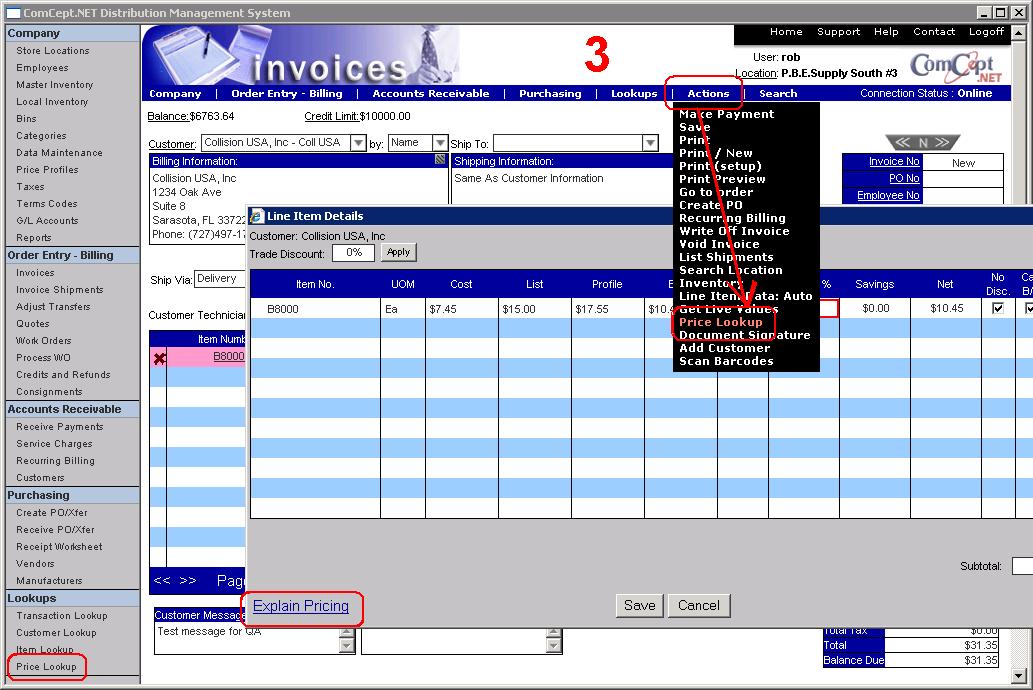
Task: Expand the Ship To dropdown
Action: coord(649,144)
